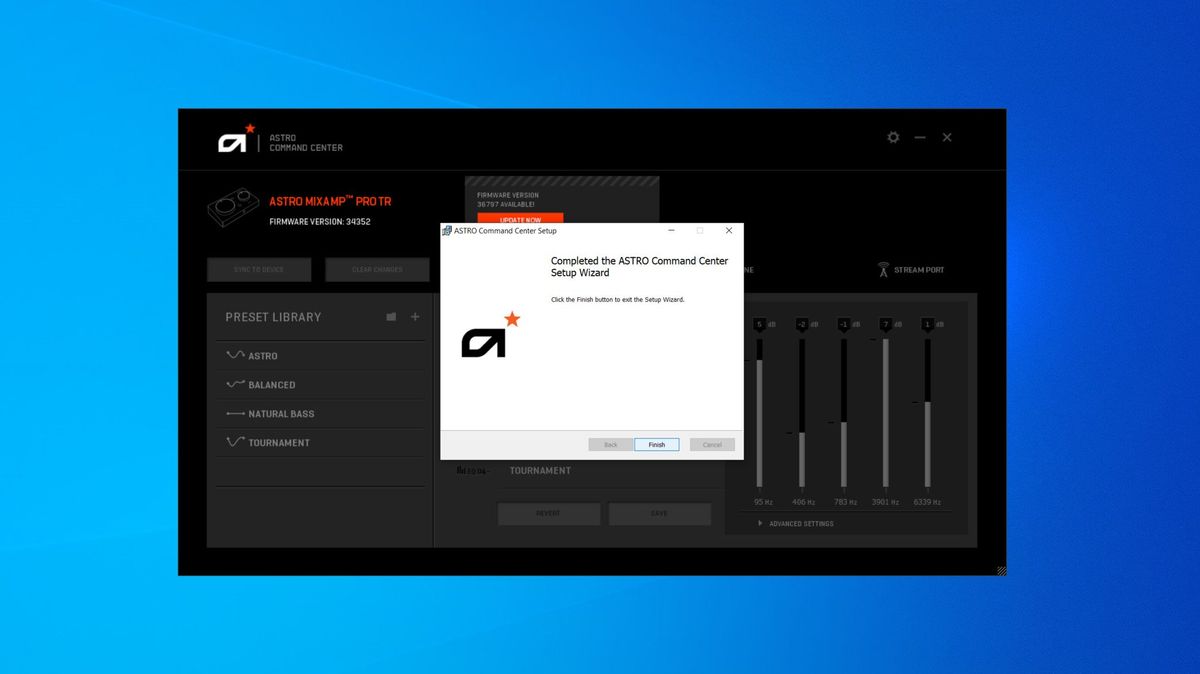Click the 406 Hz equalizer slider
Screen dimensions: 1200x674
pyautogui.click(x=802, y=413)
